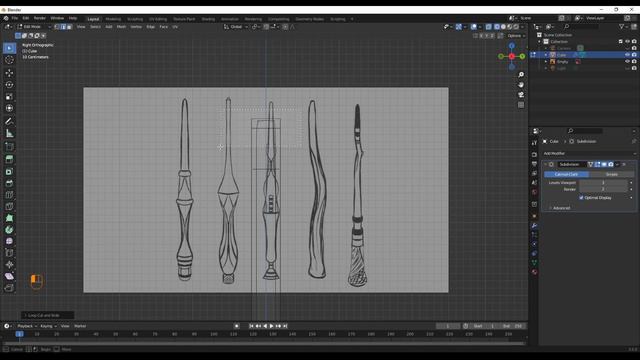Open the Render menu

click(x=40, y=18)
